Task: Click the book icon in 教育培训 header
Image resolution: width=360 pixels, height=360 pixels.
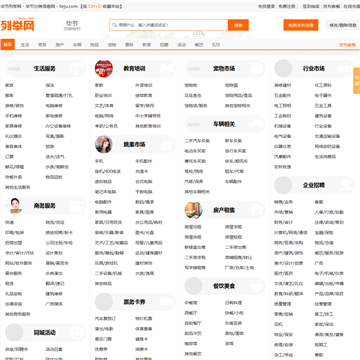Action: click(x=166, y=68)
